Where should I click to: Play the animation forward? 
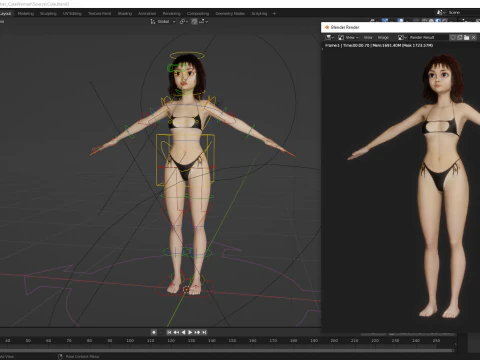190,332
